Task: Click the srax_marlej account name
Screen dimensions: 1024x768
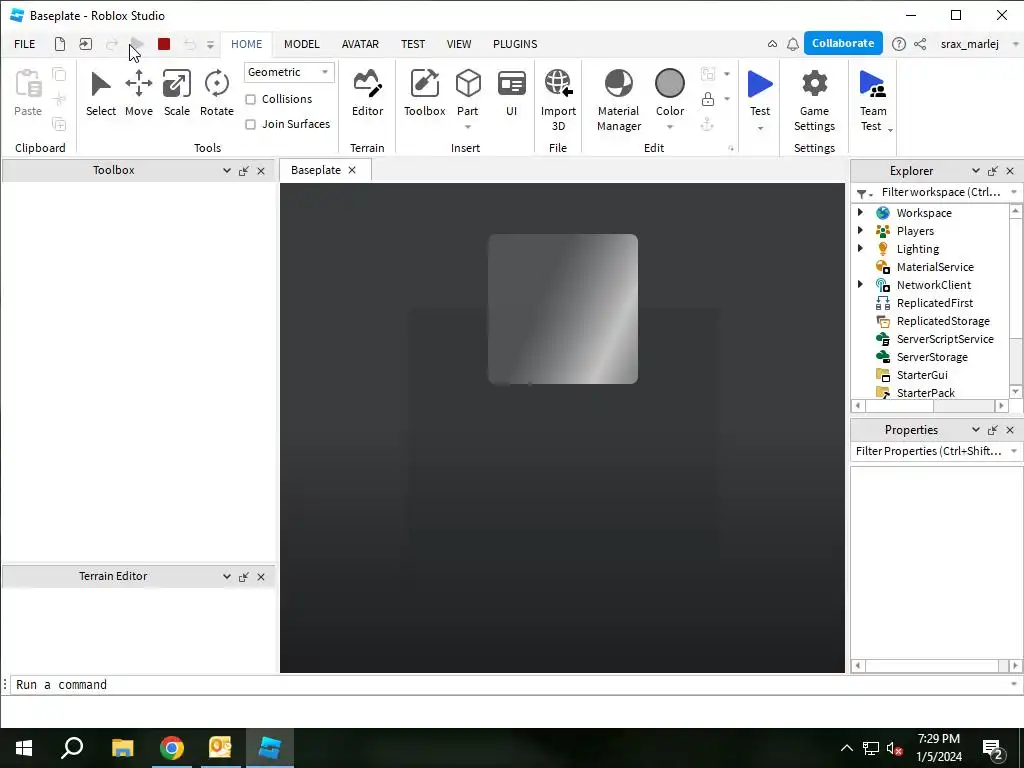Action: (x=970, y=44)
